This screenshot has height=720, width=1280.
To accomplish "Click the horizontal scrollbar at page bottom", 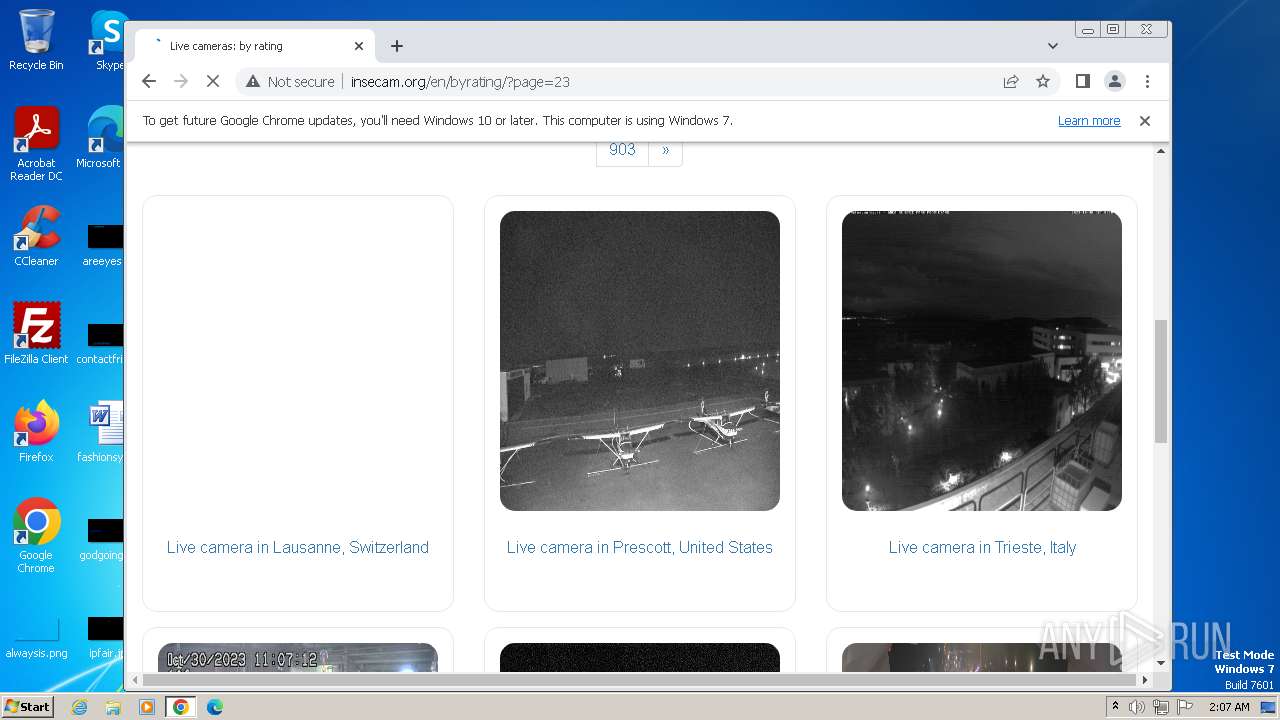I will coord(640,680).
